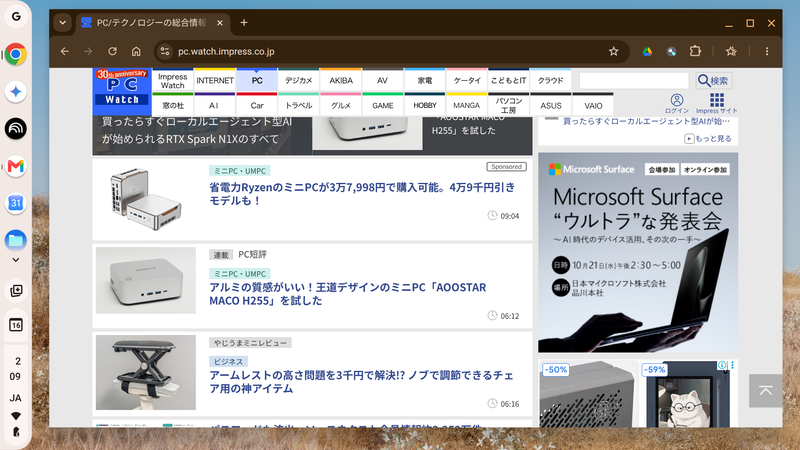Open the Files app from the shelf

16,240
